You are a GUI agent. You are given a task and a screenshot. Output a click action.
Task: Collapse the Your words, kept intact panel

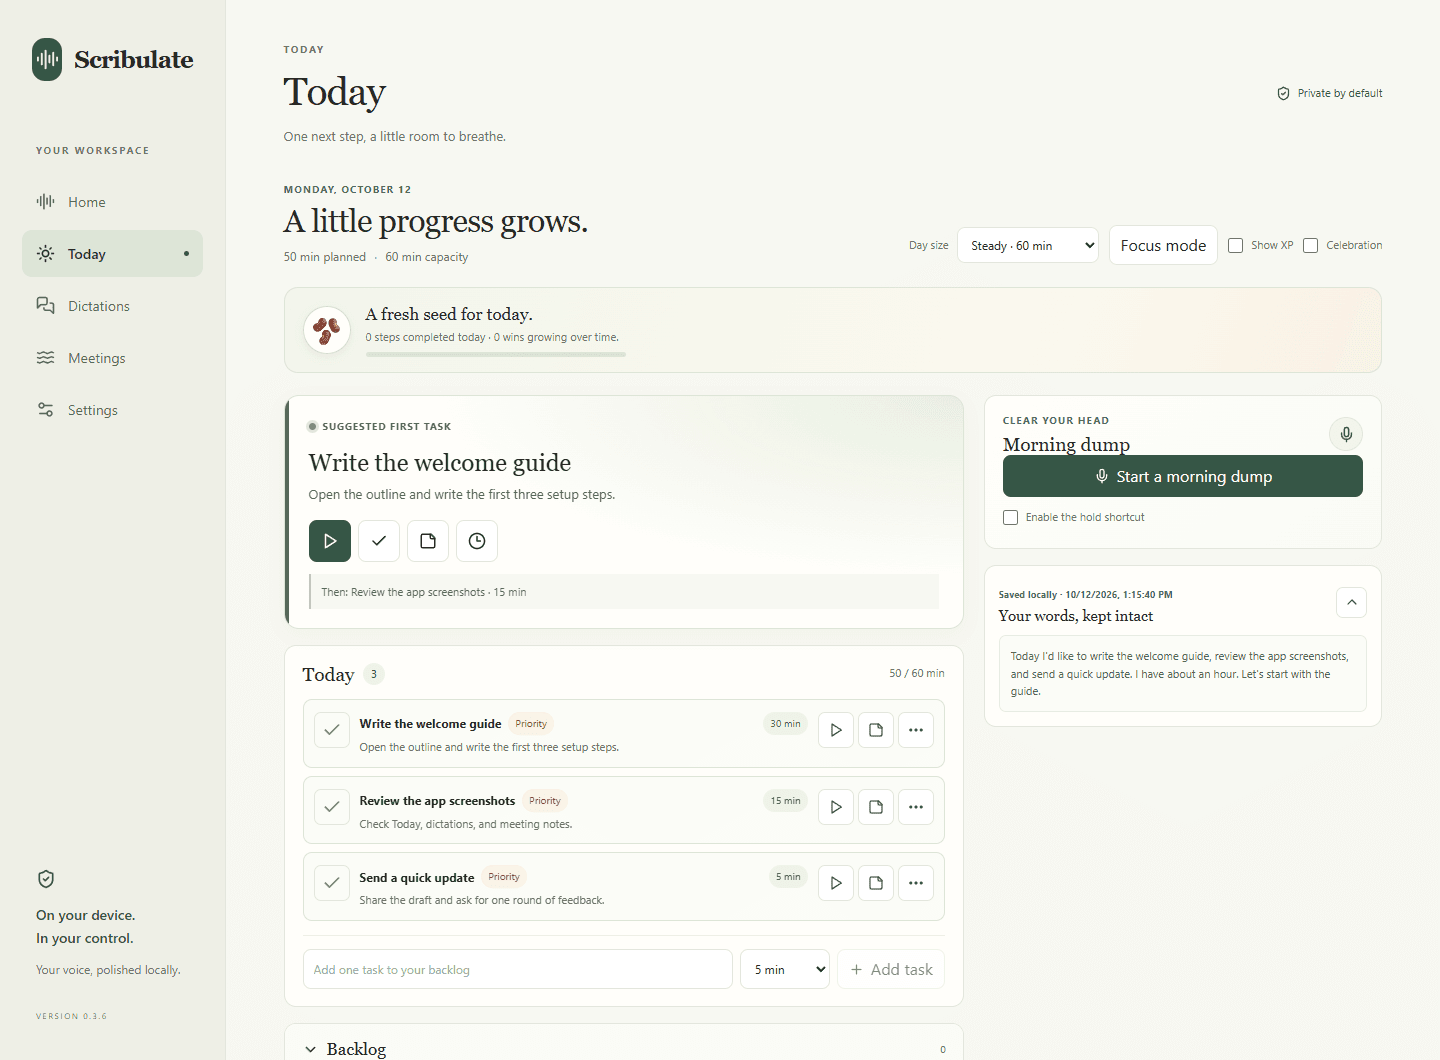[1352, 602]
